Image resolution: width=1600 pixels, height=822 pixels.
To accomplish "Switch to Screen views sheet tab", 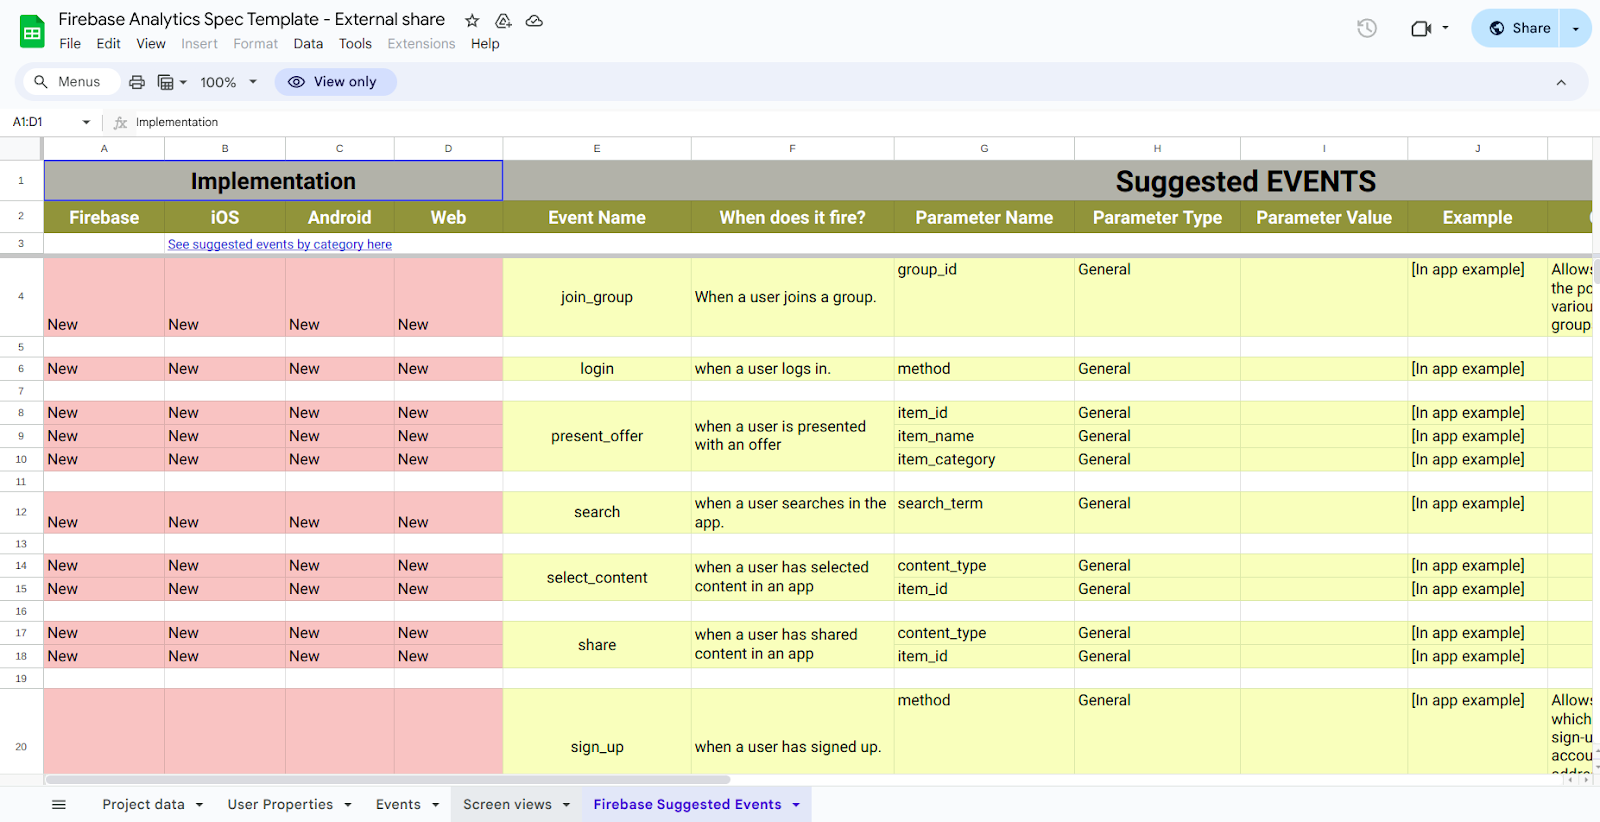I will tap(507, 804).
